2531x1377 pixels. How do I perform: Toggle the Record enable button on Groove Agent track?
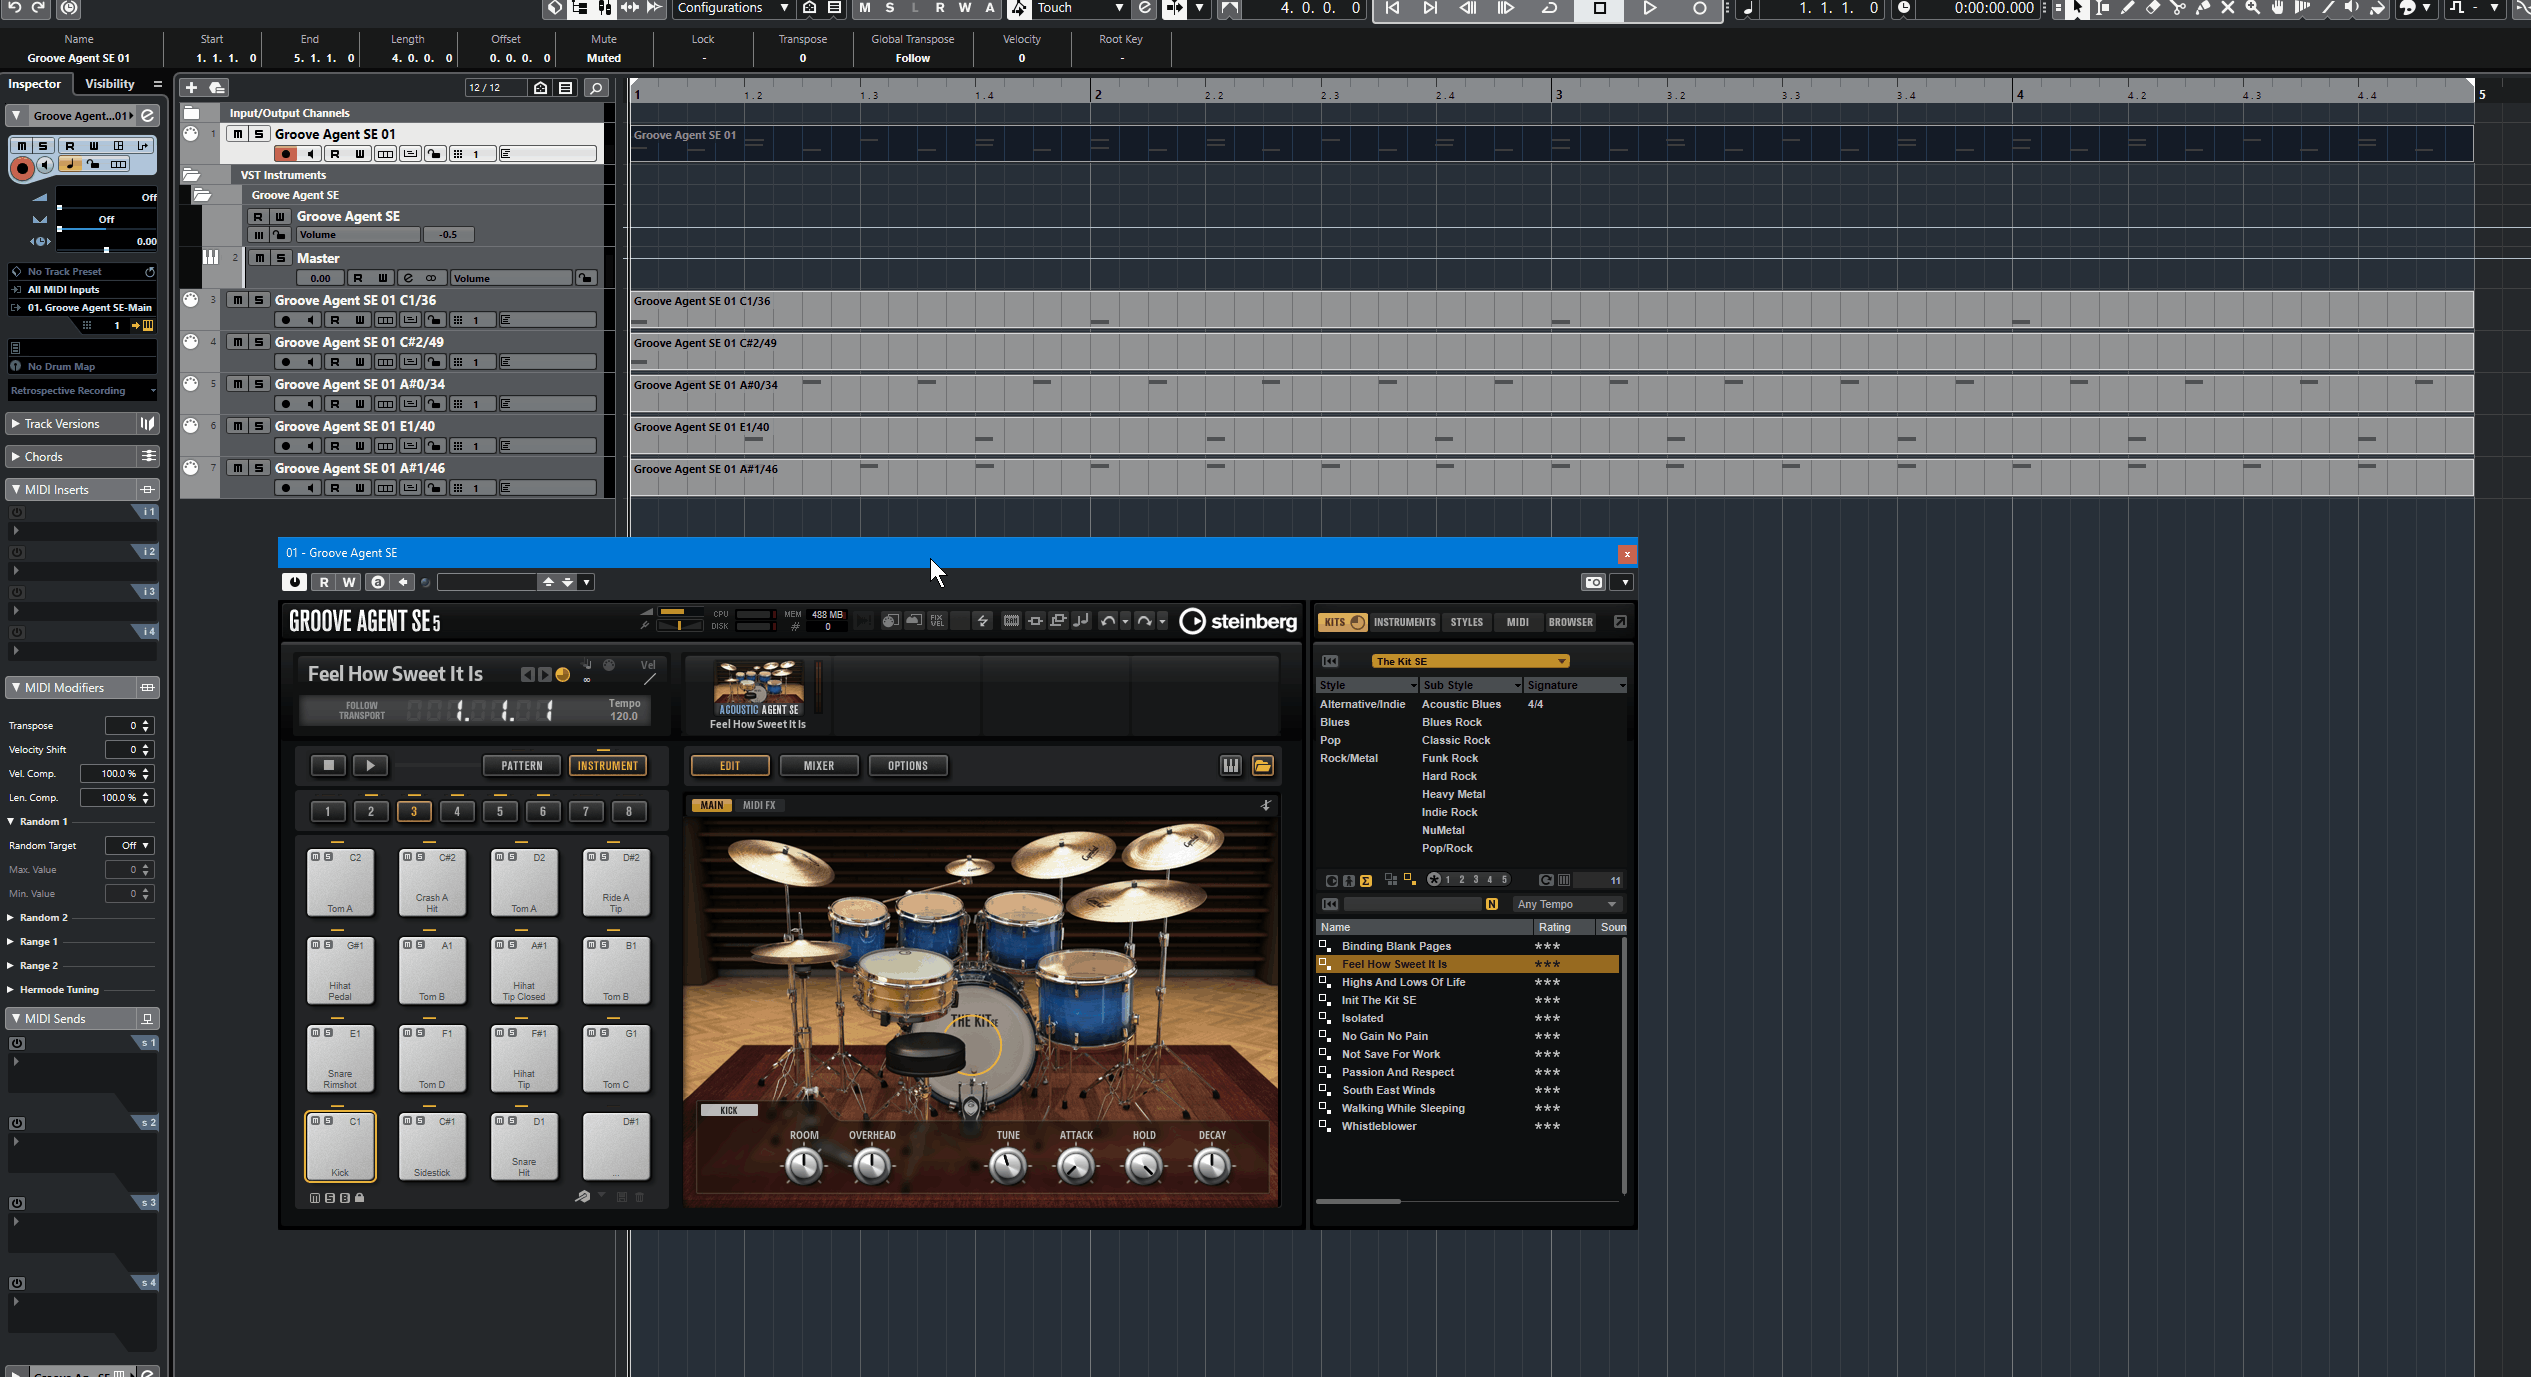click(283, 153)
